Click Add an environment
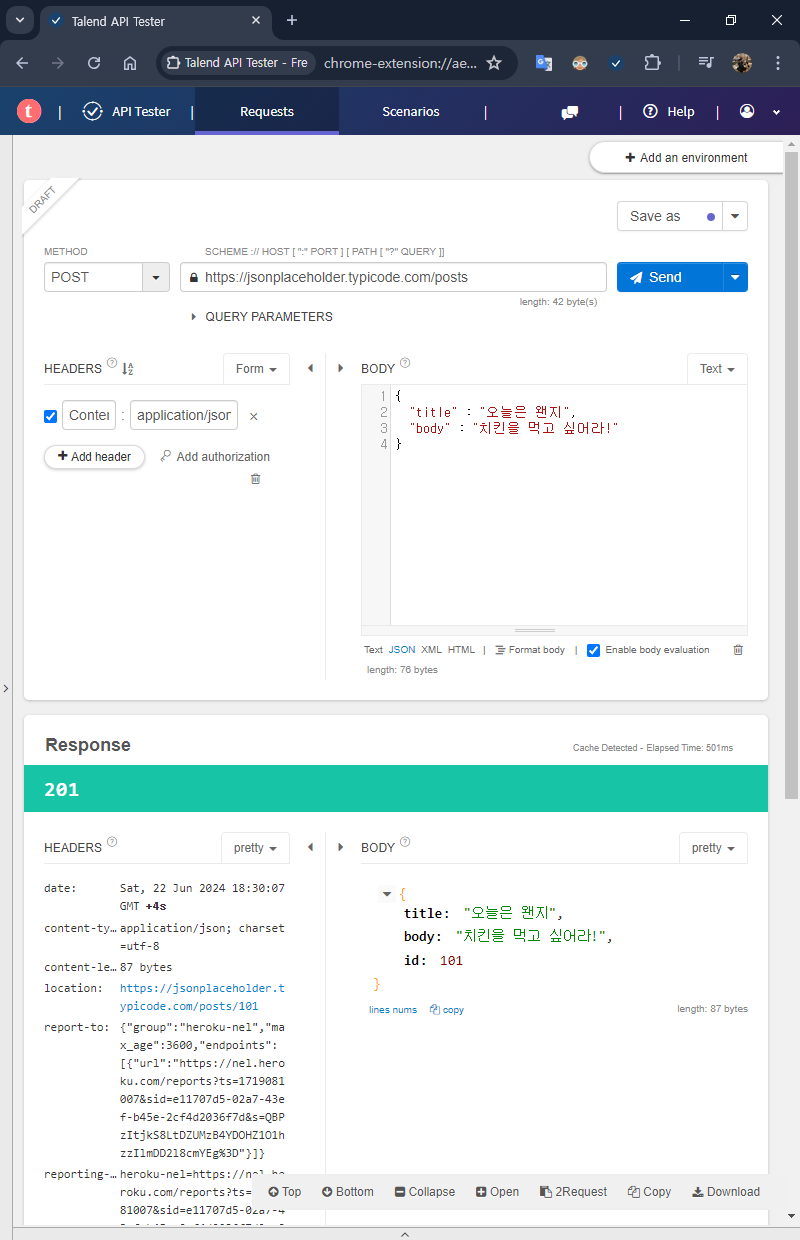This screenshot has width=800, height=1240. pos(686,158)
